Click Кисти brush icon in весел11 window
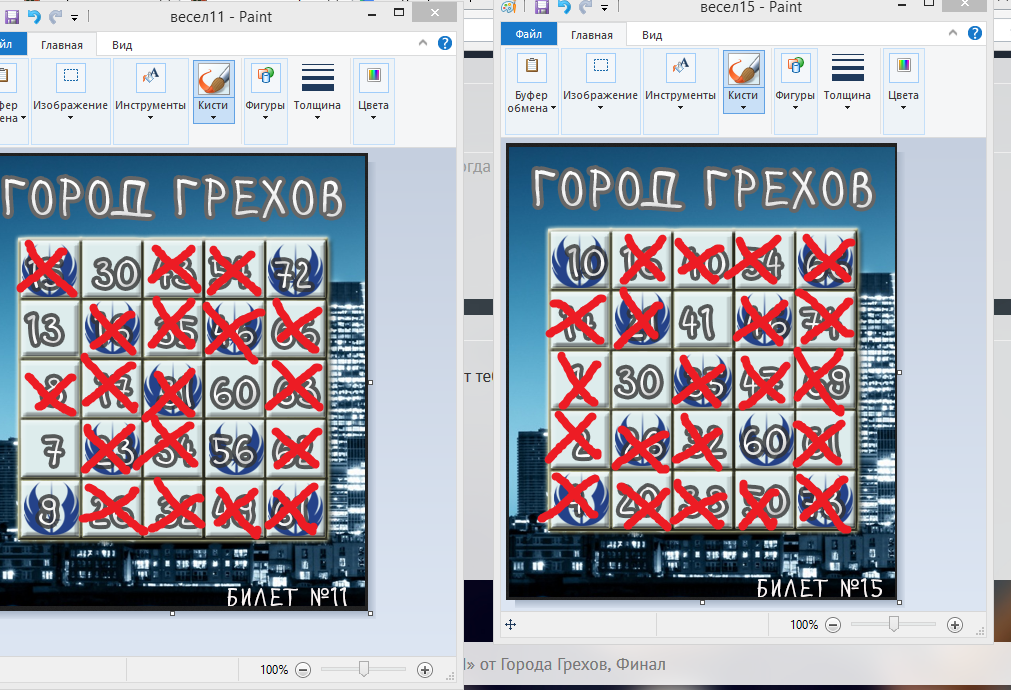The height and width of the screenshot is (690, 1011). pos(213,79)
